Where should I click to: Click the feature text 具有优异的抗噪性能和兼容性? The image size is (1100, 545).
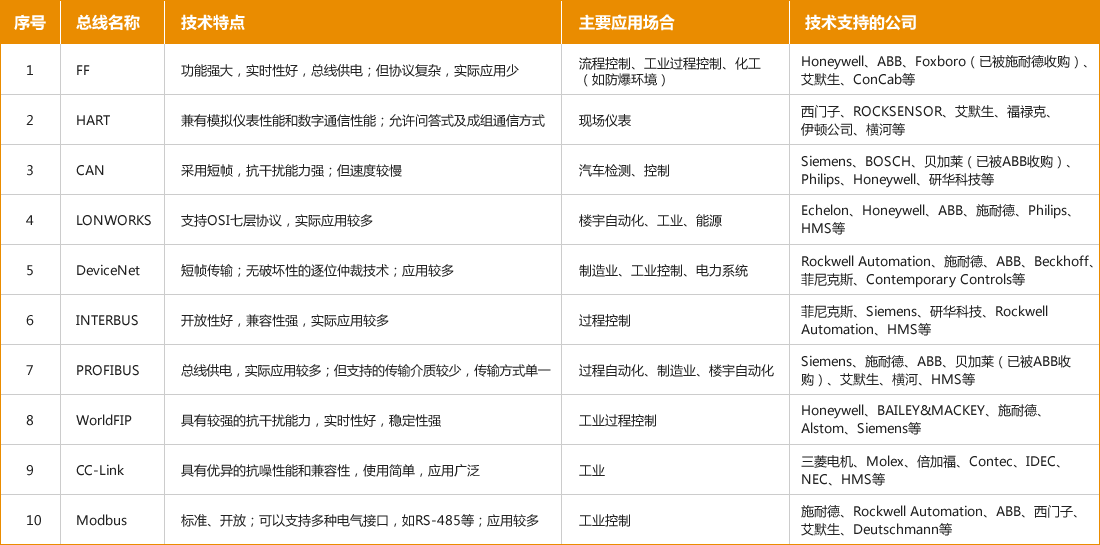click(x=265, y=470)
